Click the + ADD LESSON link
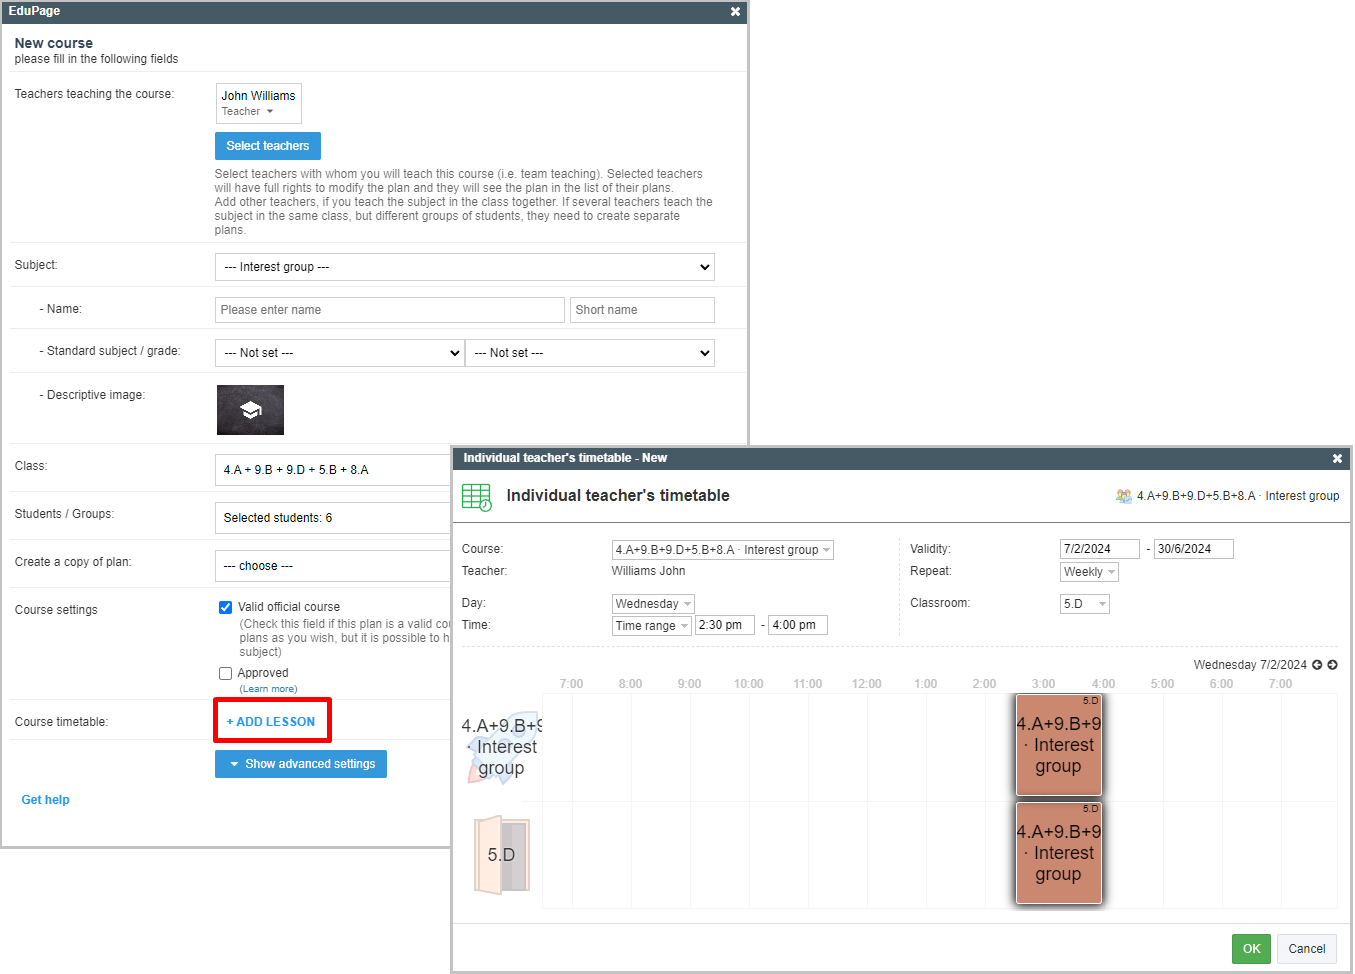This screenshot has width=1355, height=974. [x=271, y=722]
